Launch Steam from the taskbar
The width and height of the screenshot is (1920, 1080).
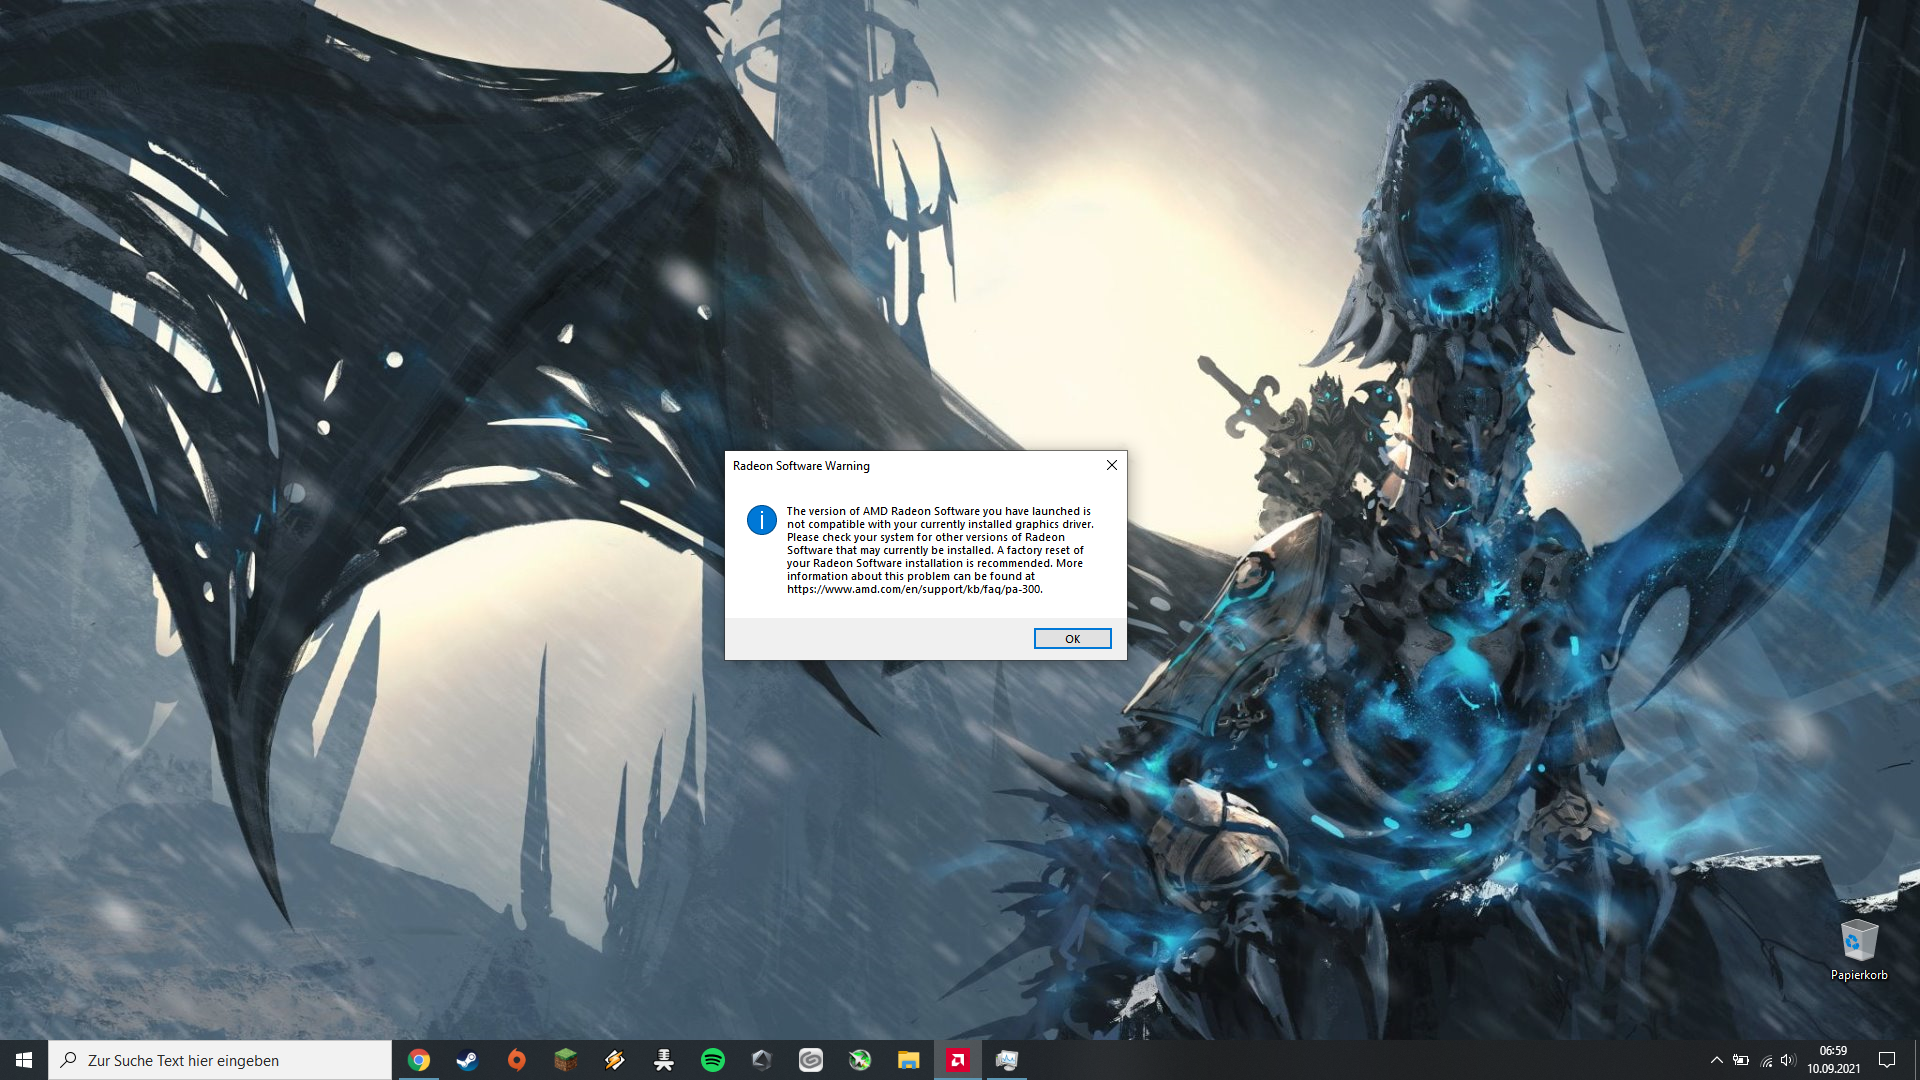467,1060
